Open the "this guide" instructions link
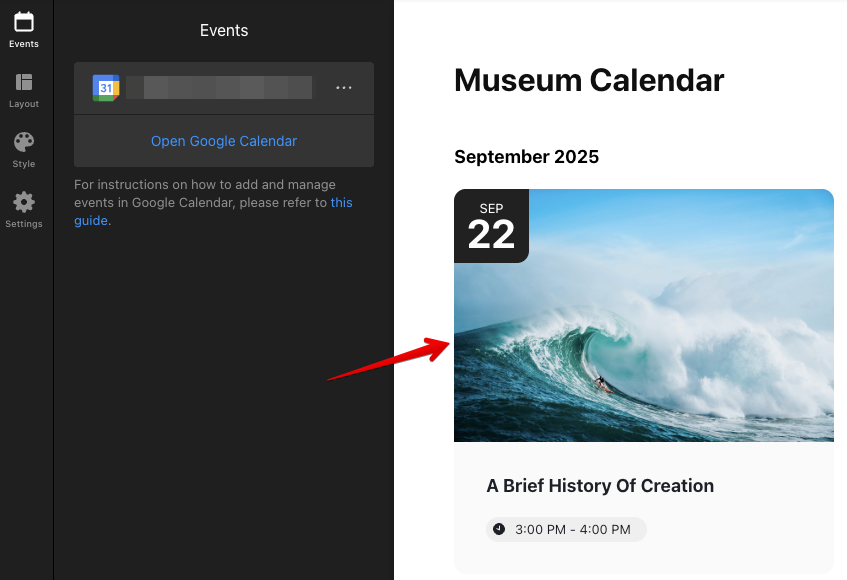Viewport: 847px width, 580px height. pyautogui.click(x=213, y=211)
